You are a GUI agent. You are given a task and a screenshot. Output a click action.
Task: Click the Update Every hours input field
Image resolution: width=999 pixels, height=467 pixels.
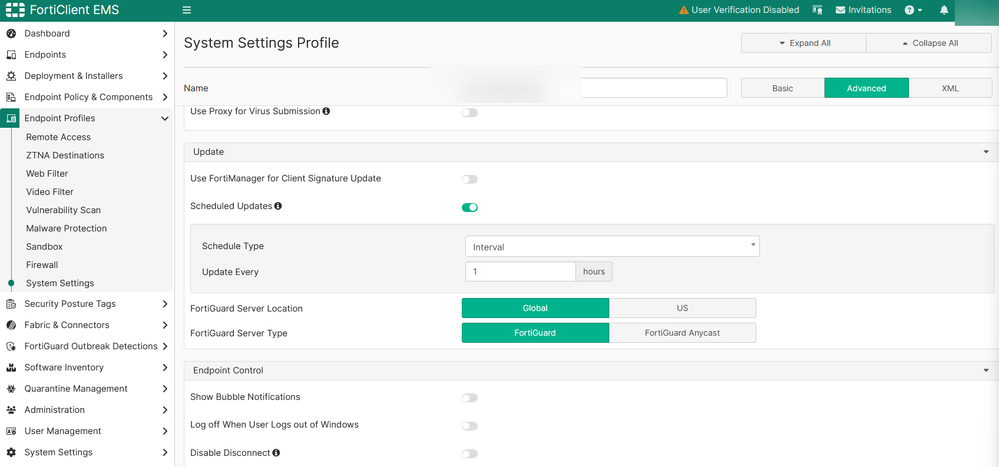coord(520,272)
